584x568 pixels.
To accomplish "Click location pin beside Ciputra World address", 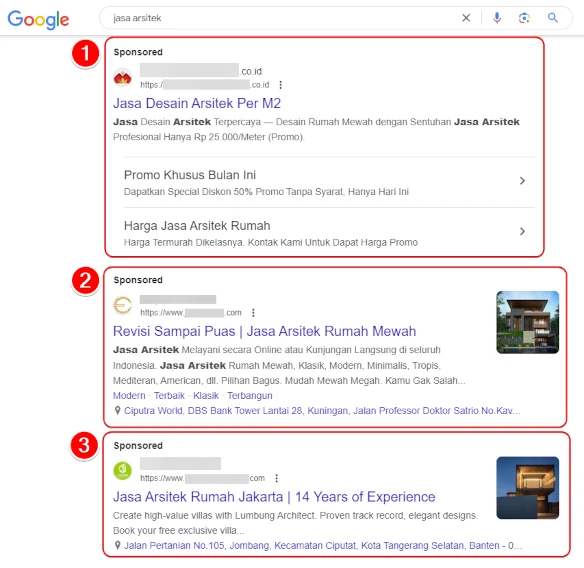I will (x=117, y=410).
